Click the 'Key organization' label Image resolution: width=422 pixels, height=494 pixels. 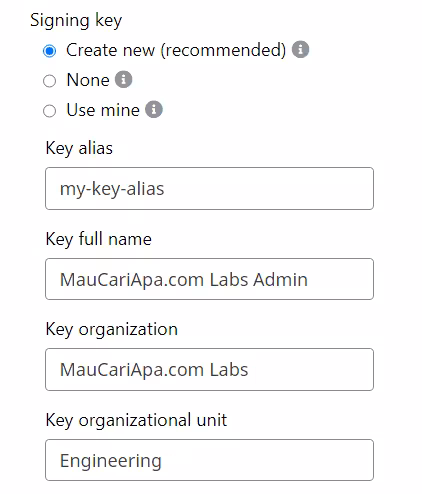[112, 330]
